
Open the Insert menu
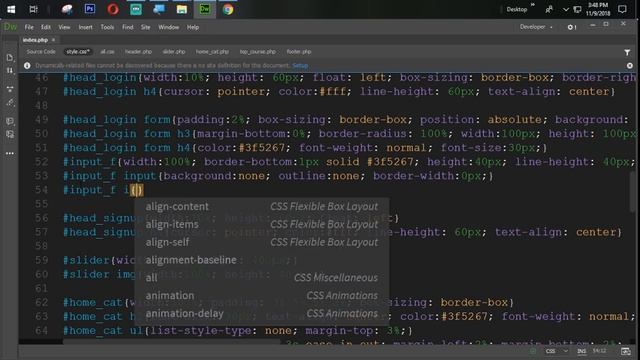(85, 27)
